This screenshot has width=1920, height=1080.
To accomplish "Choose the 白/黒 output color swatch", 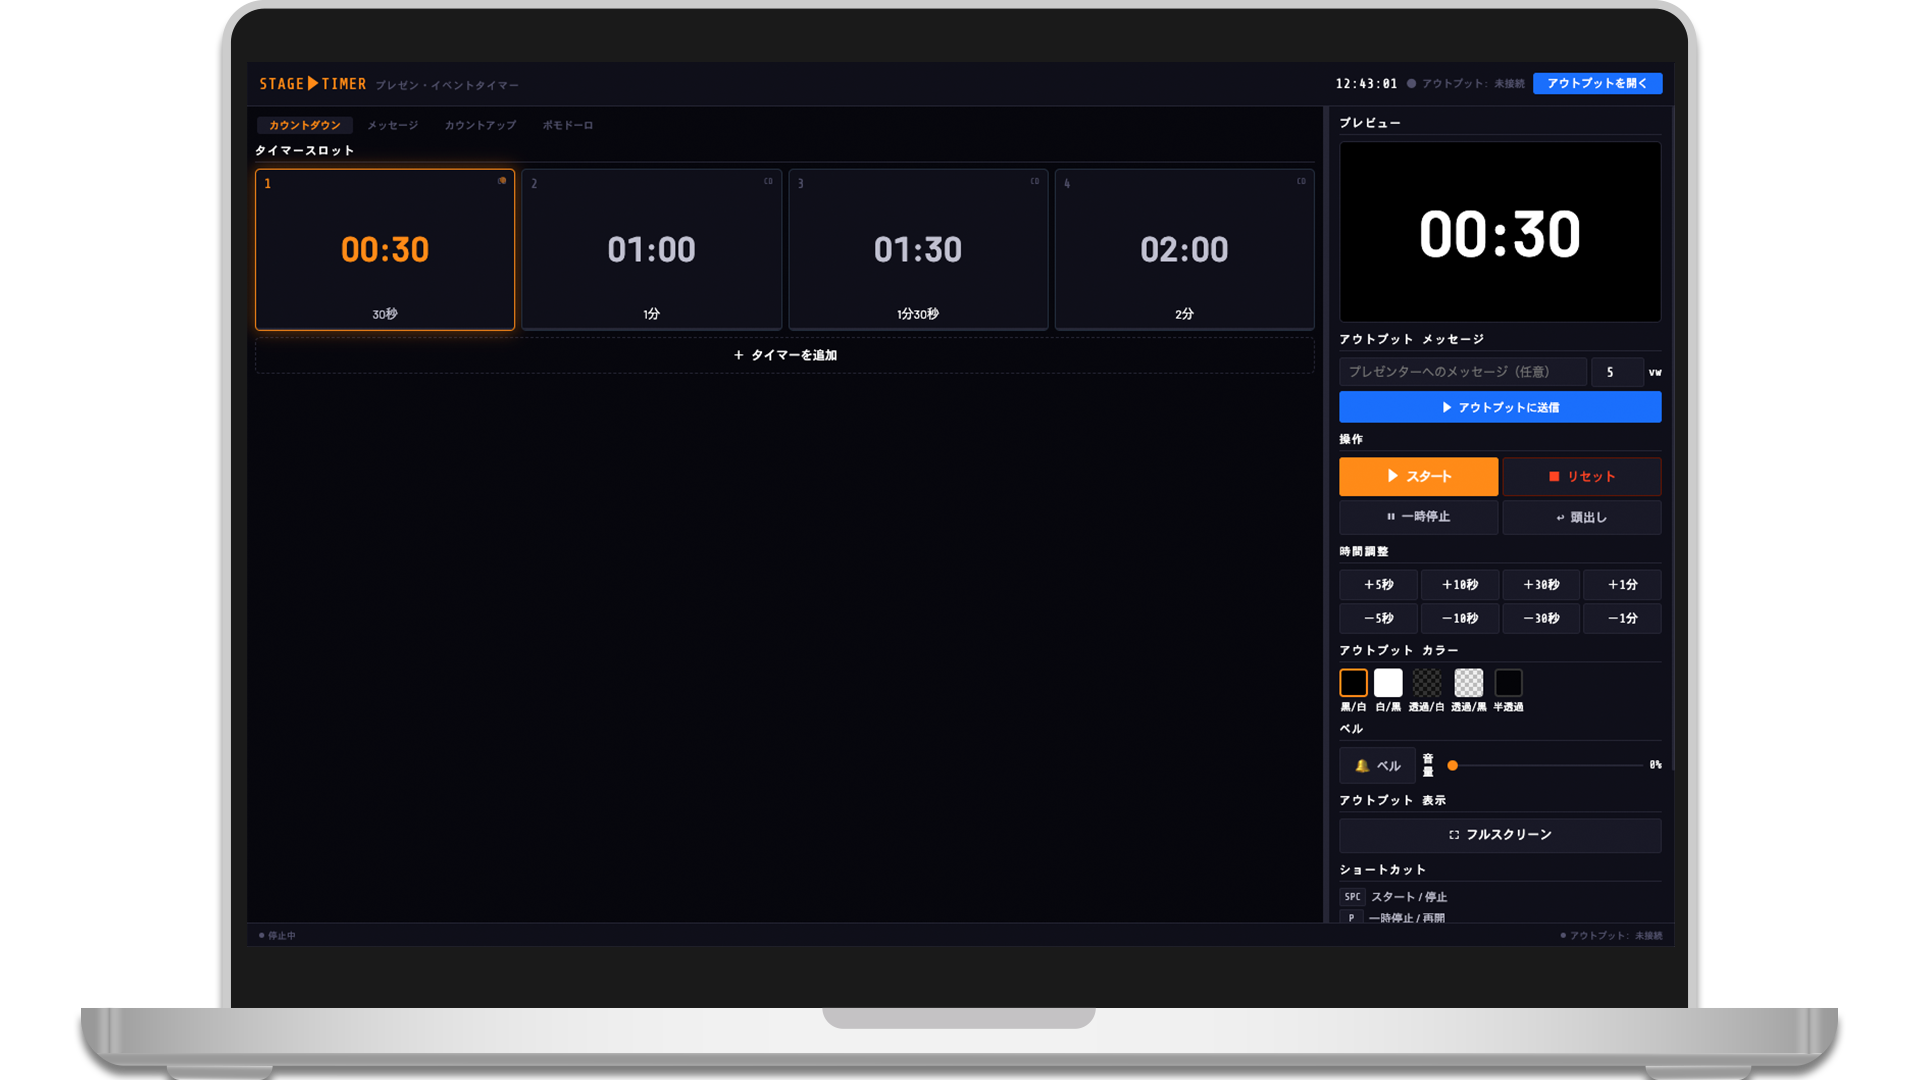I will tap(1388, 683).
